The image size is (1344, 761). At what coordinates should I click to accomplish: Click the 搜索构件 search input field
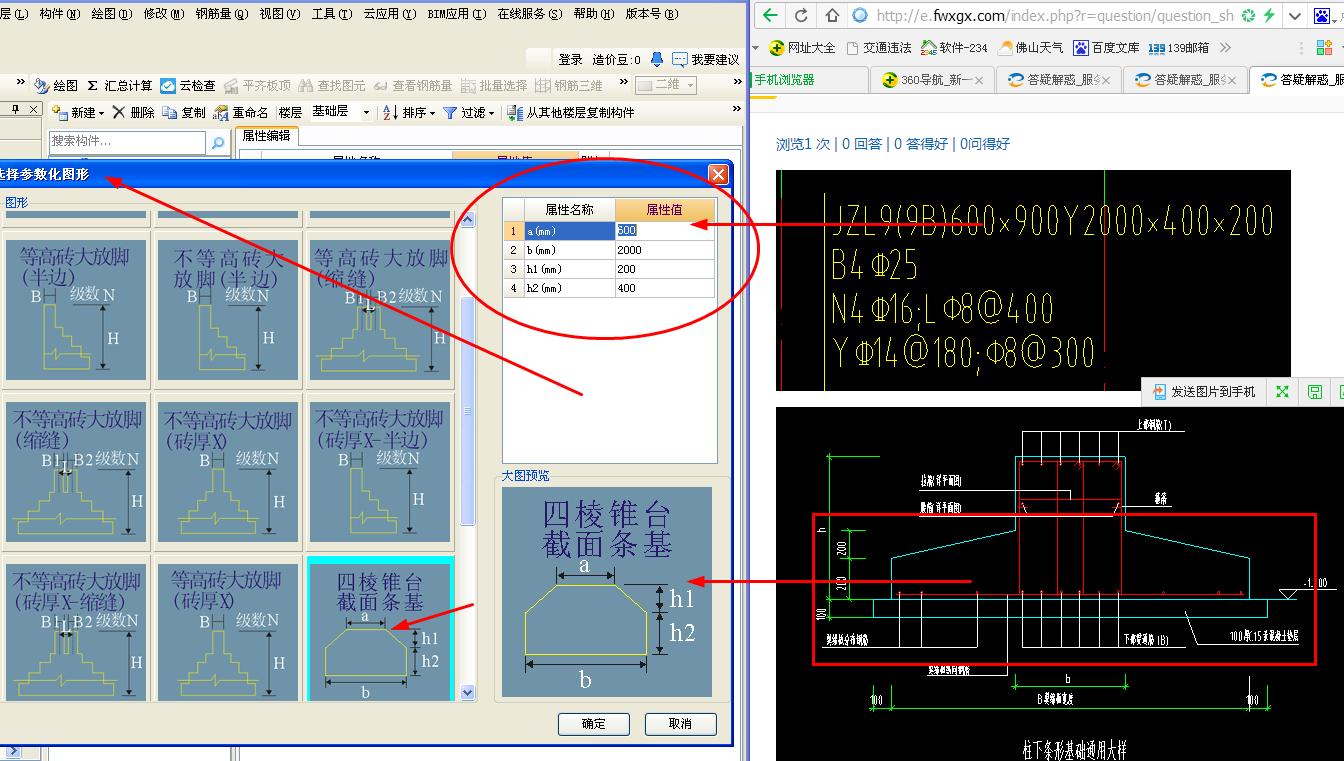[x=128, y=142]
